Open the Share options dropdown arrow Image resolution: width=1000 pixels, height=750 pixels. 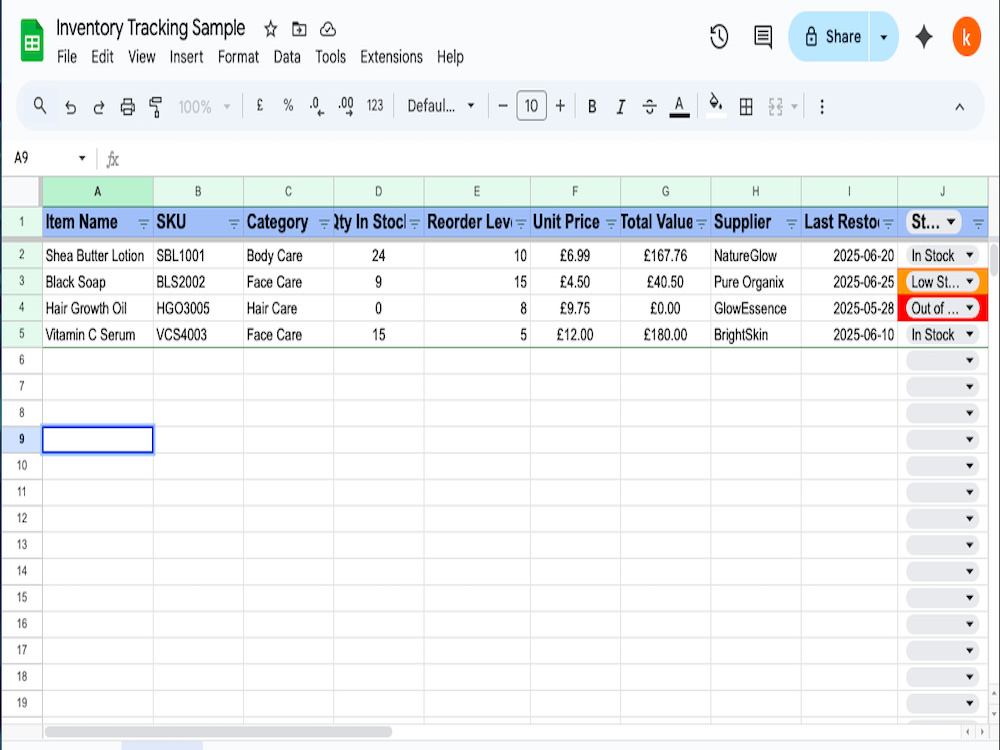coord(884,37)
